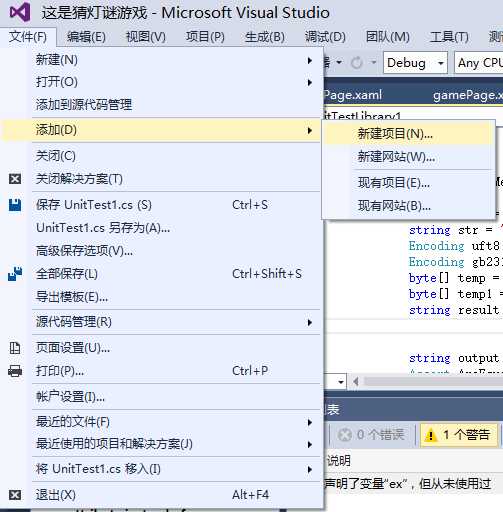Click the 说明 column header

click(338, 461)
